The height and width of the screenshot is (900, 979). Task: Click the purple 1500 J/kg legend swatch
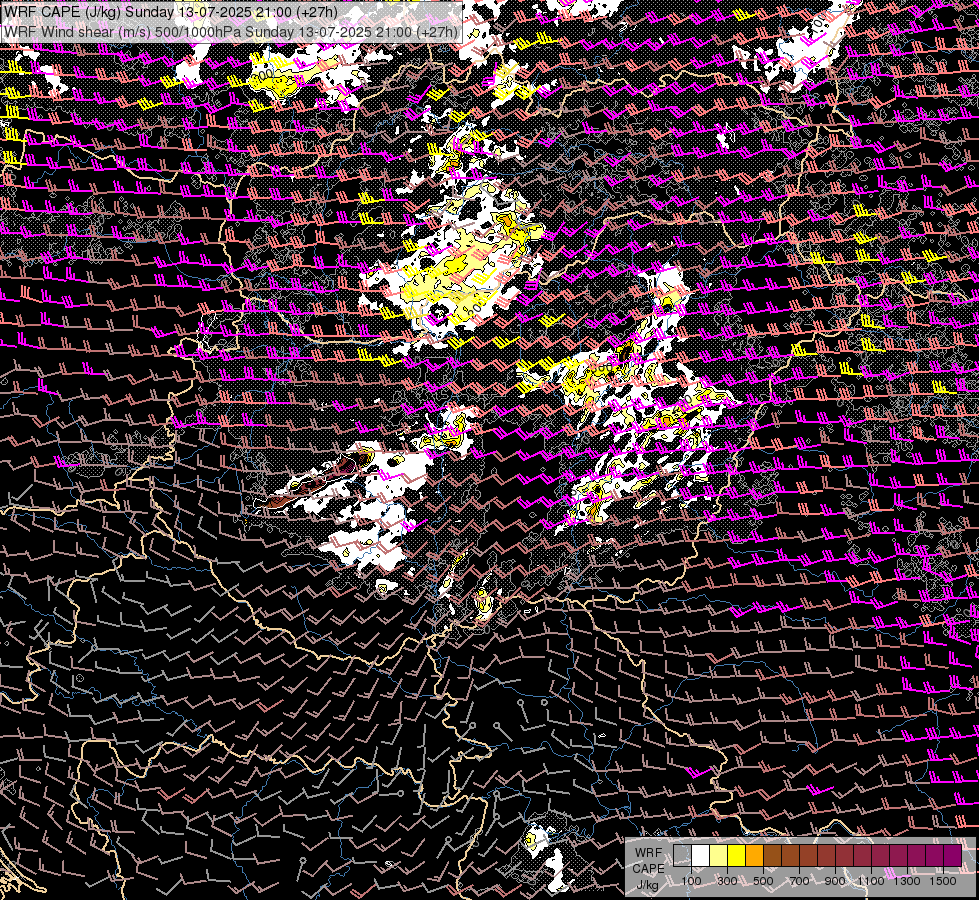click(953, 856)
